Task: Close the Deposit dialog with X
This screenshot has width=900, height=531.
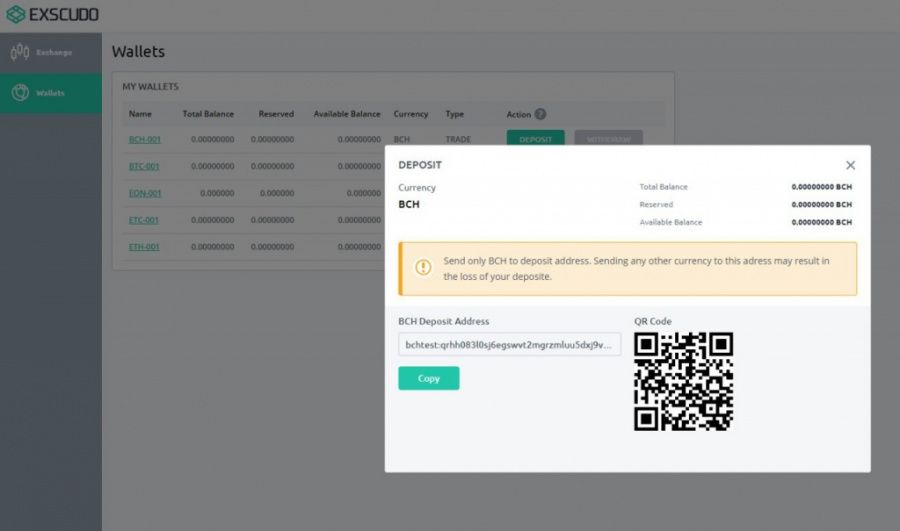Action: click(850, 165)
